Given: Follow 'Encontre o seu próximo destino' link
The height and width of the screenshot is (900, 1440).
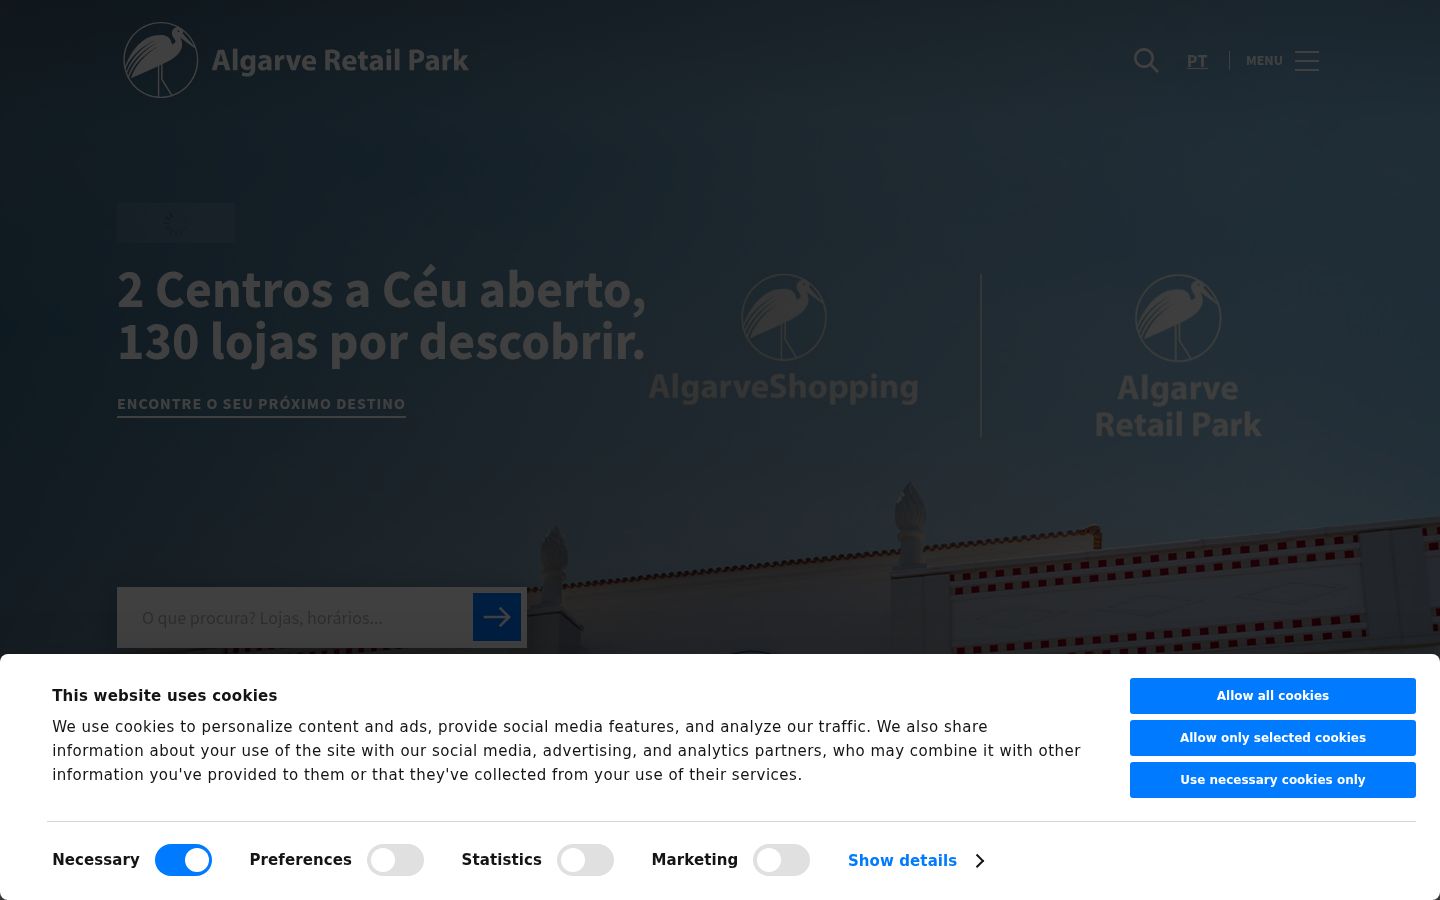Looking at the screenshot, I should tap(261, 405).
